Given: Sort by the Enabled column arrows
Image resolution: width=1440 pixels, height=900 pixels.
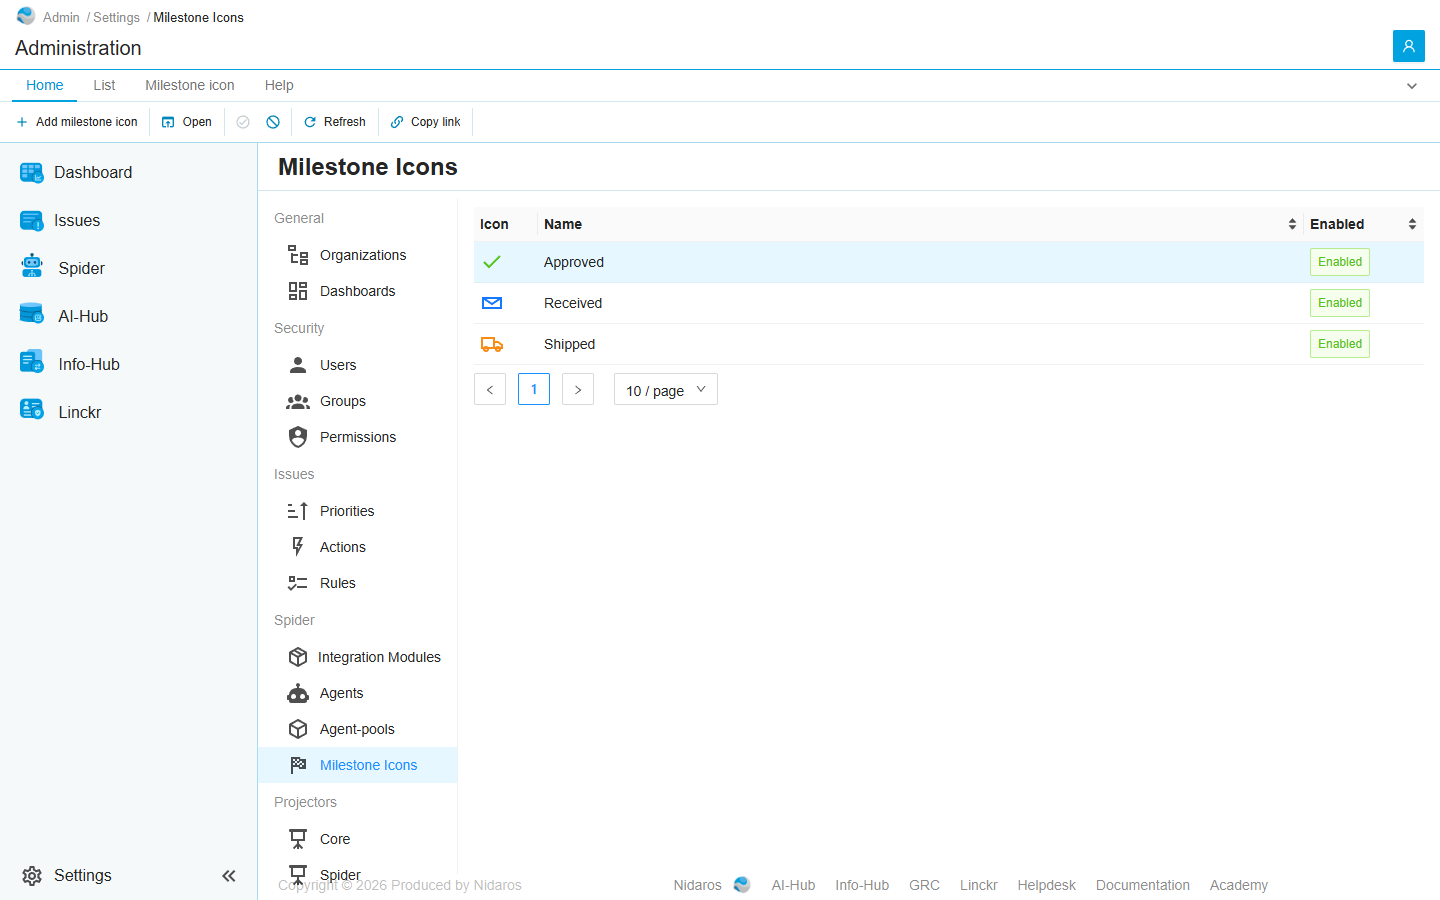Looking at the screenshot, I should click(x=1412, y=224).
